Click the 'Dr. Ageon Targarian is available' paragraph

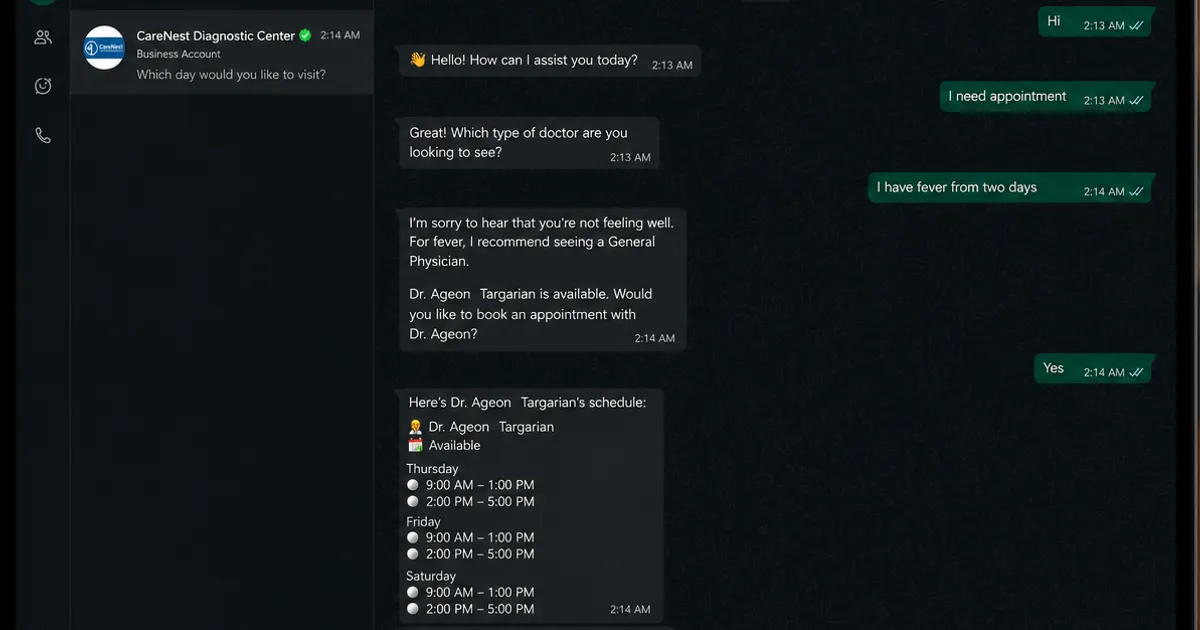[x=530, y=314]
